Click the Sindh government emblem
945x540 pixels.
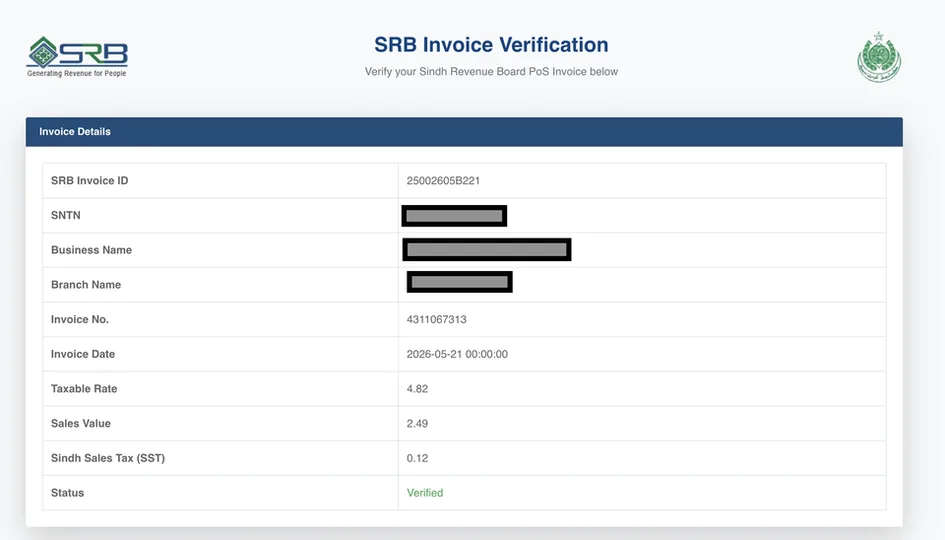(879, 57)
